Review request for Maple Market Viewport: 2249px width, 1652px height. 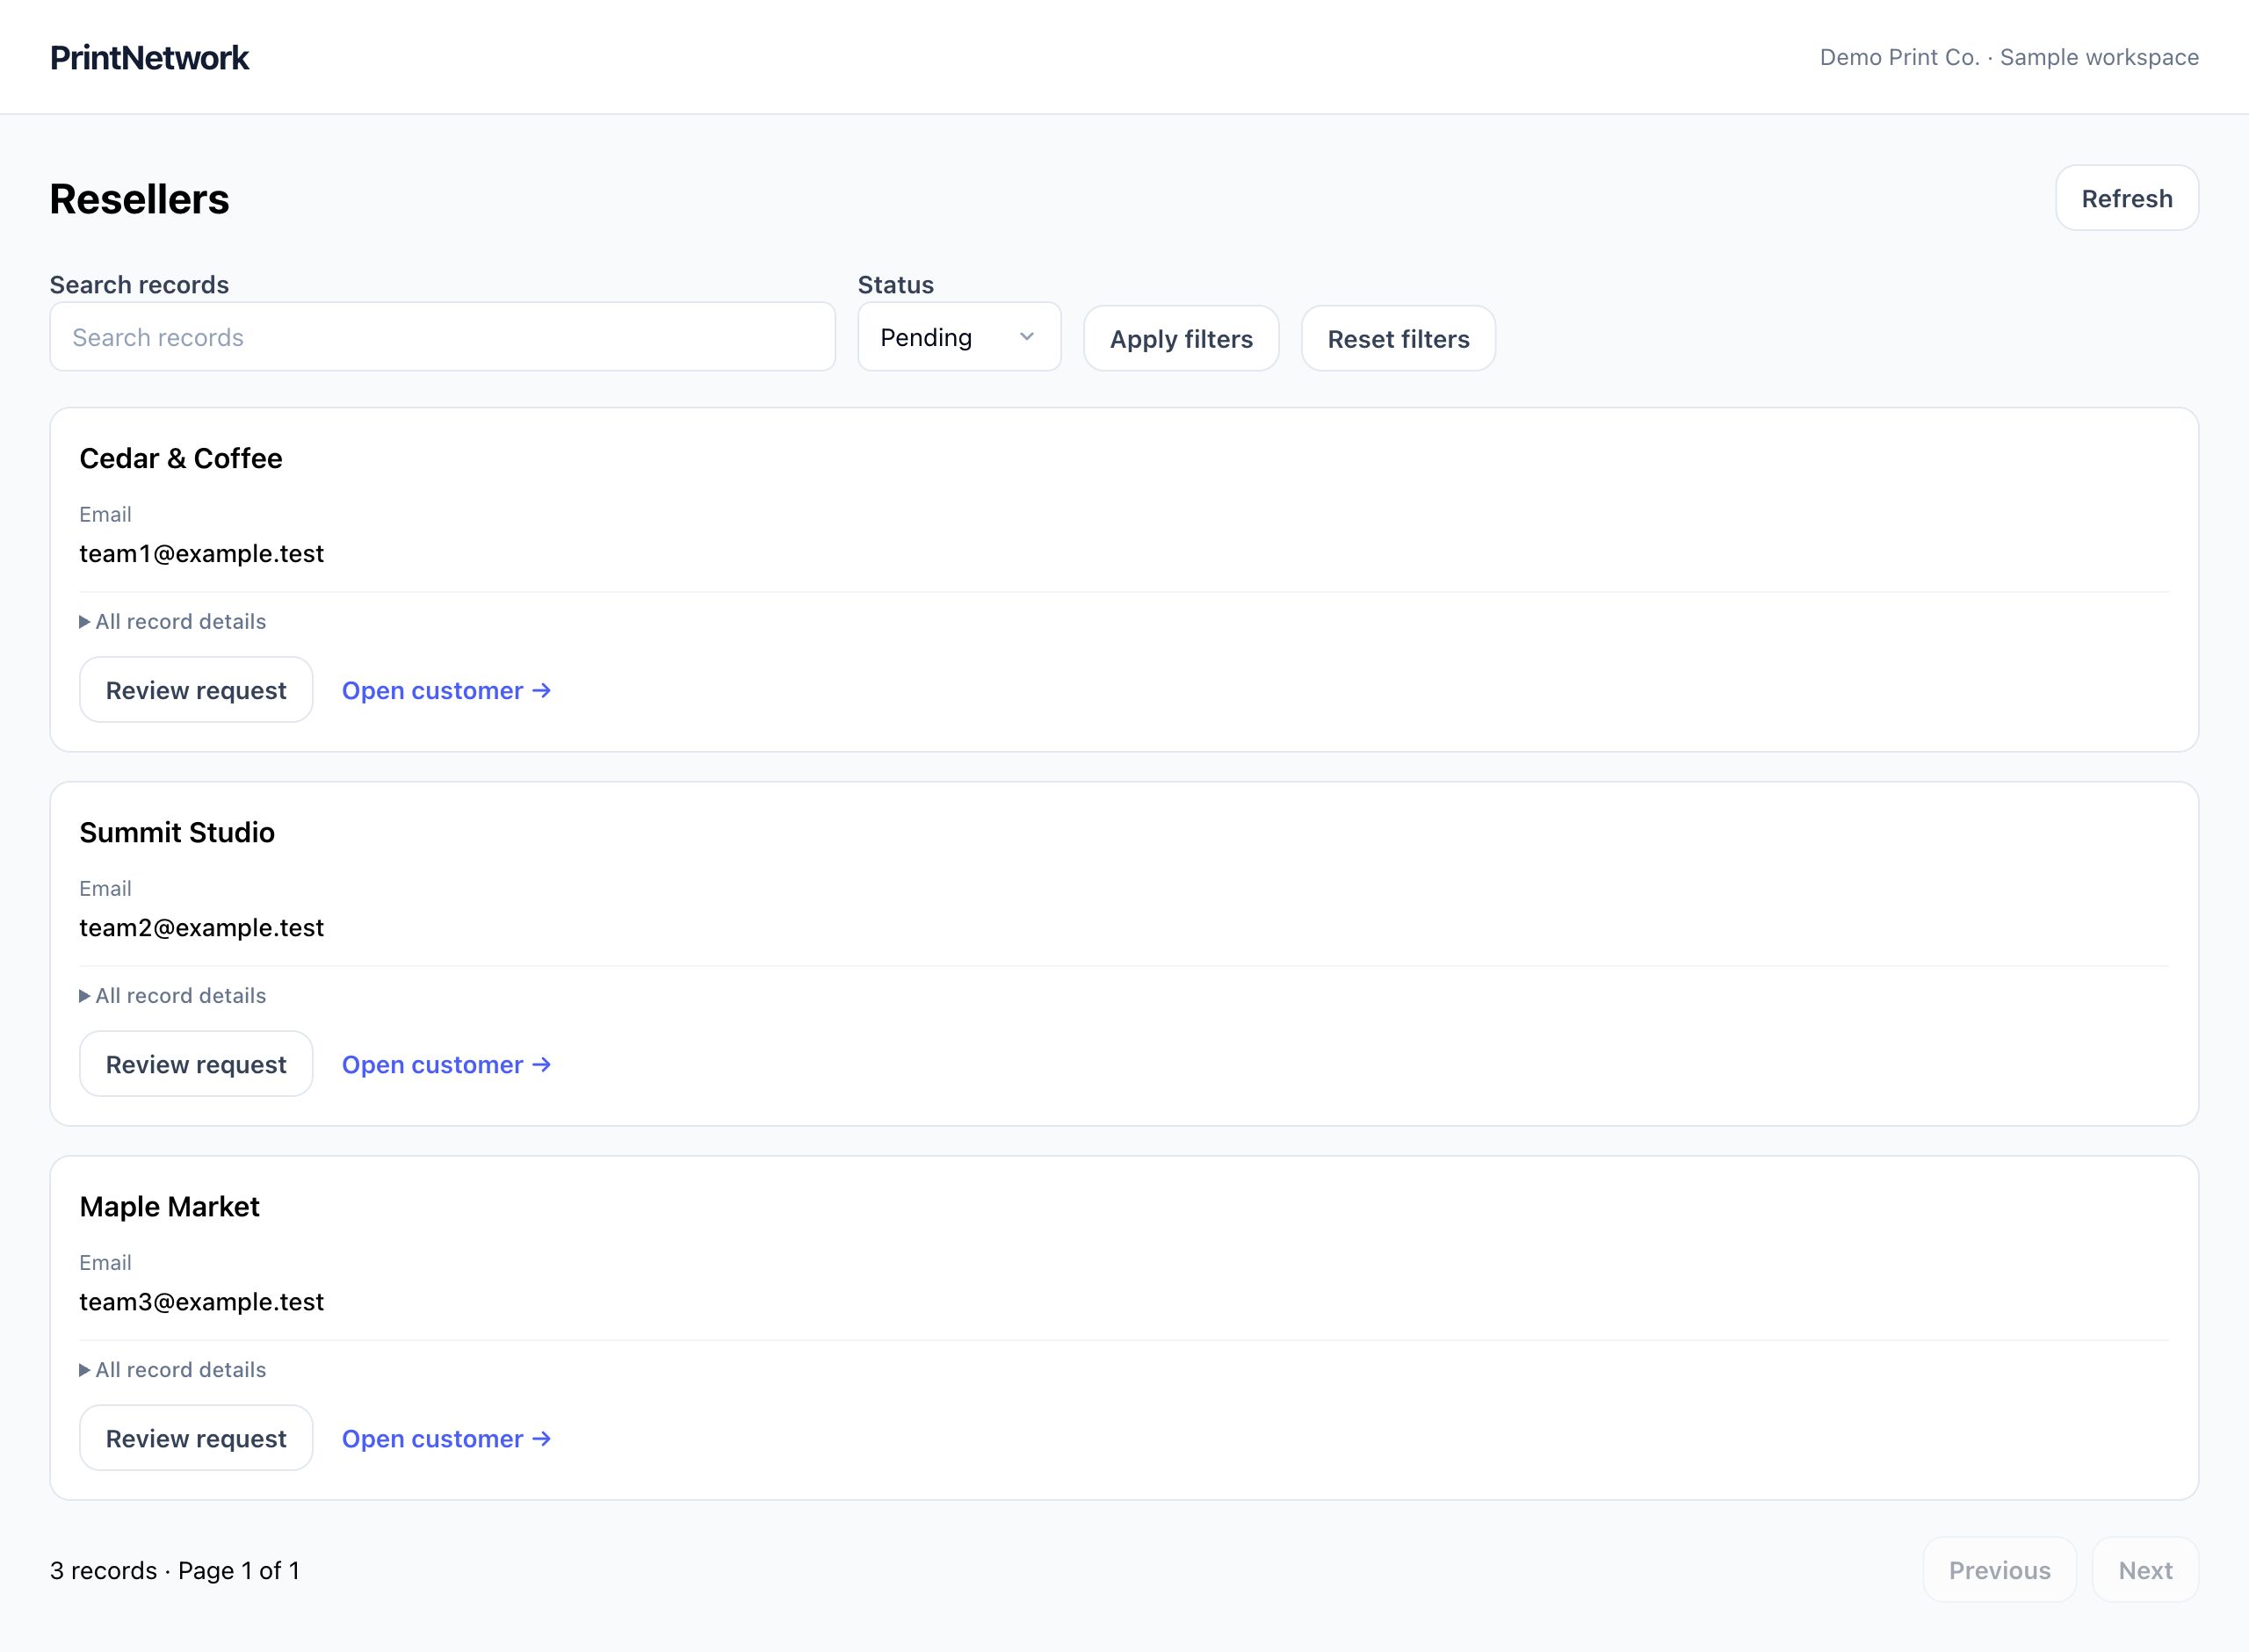(196, 1438)
